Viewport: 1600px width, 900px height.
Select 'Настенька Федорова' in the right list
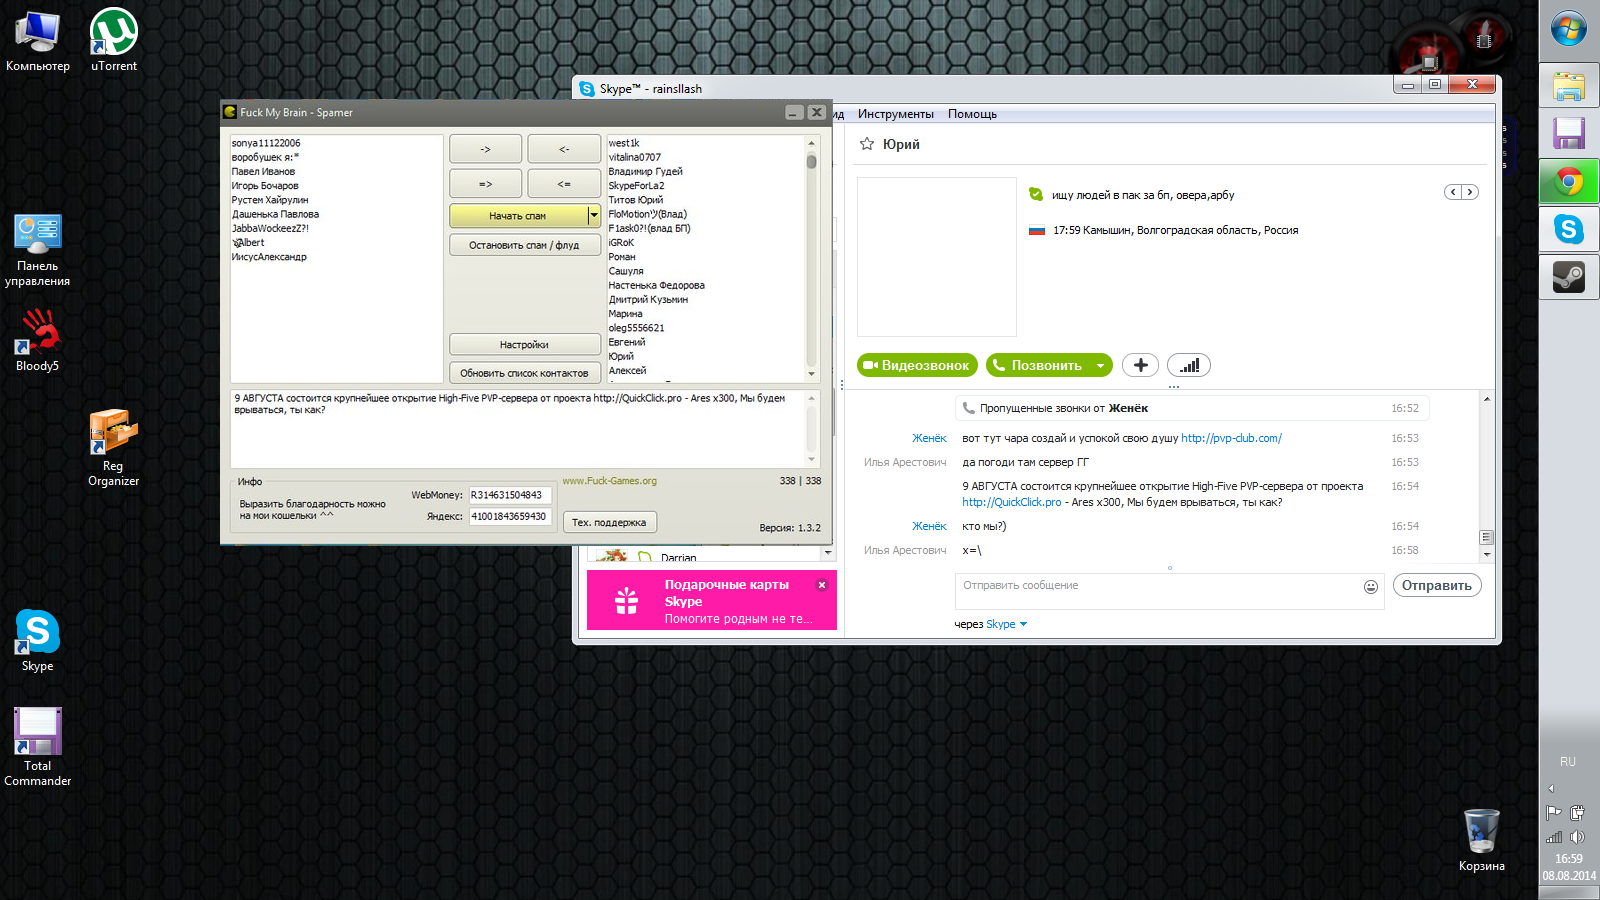pyautogui.click(x=656, y=285)
